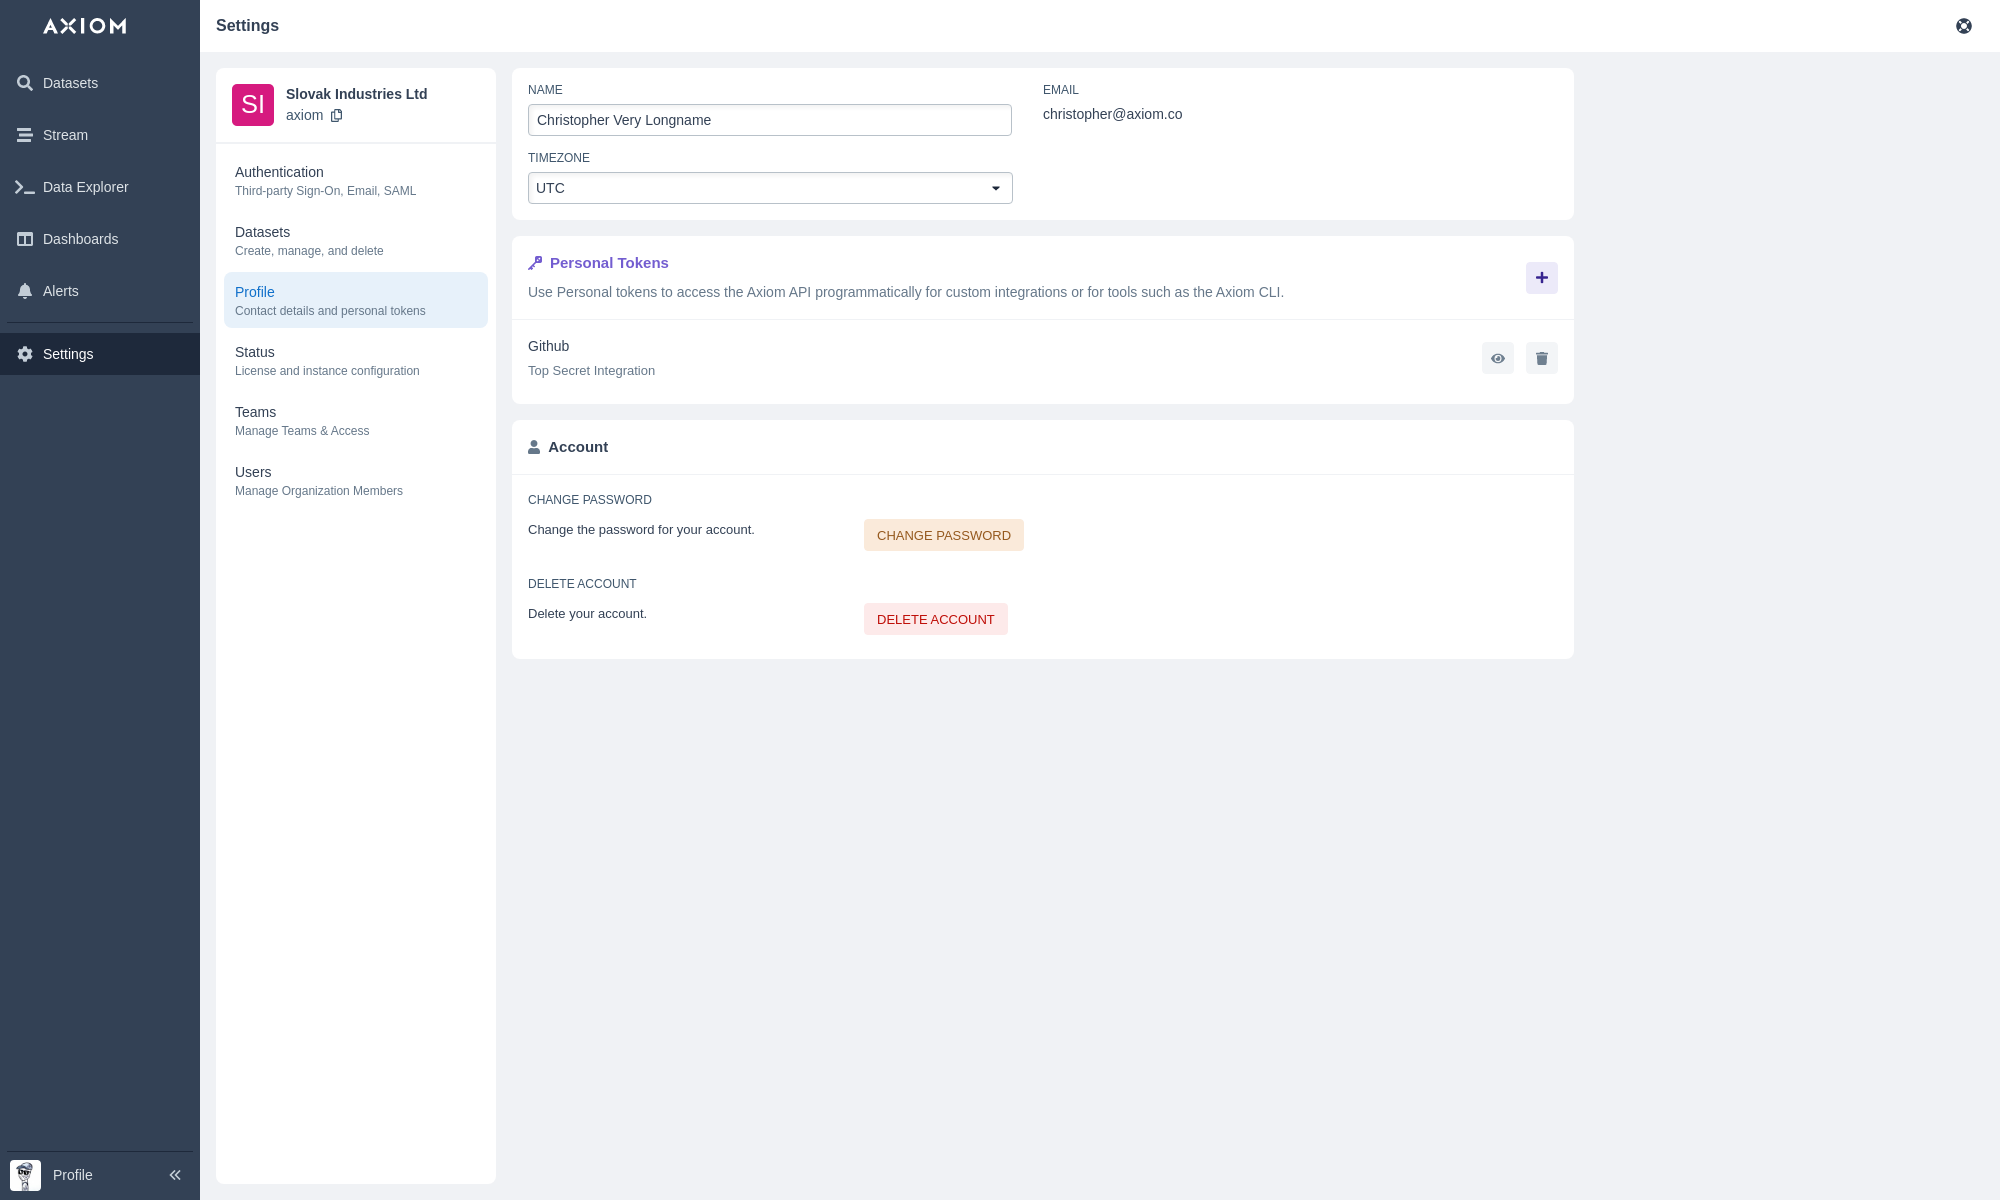The height and width of the screenshot is (1200, 2000).
Task: Go to Dashboards
Action: [x=80, y=239]
